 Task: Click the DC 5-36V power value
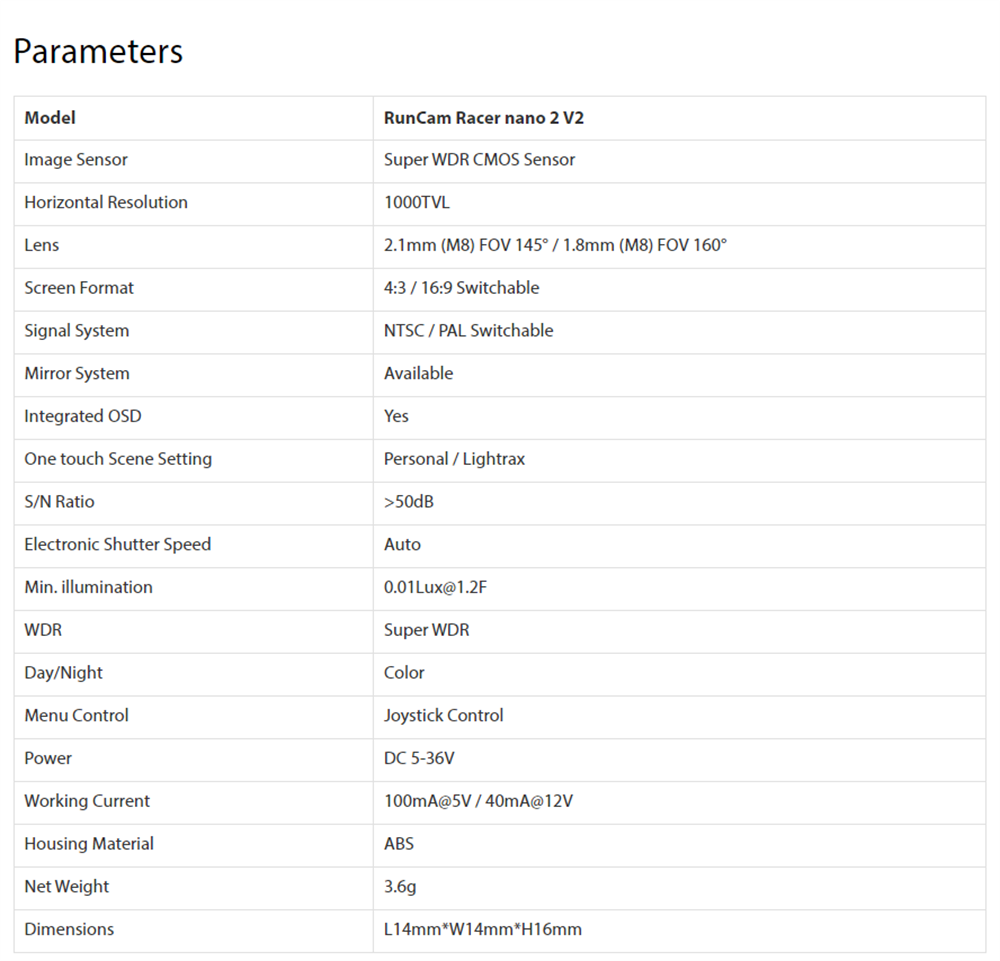419,758
